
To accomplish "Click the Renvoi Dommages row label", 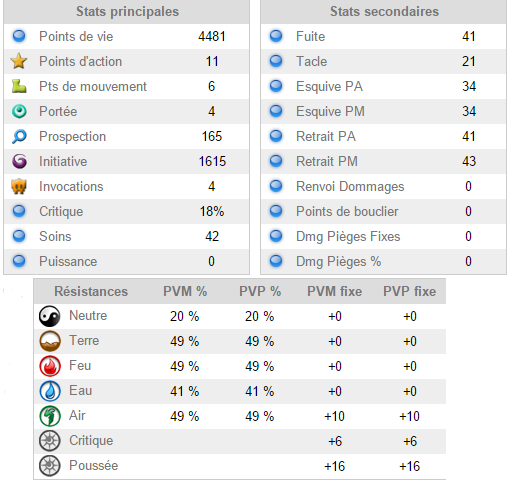I will (x=350, y=186).
